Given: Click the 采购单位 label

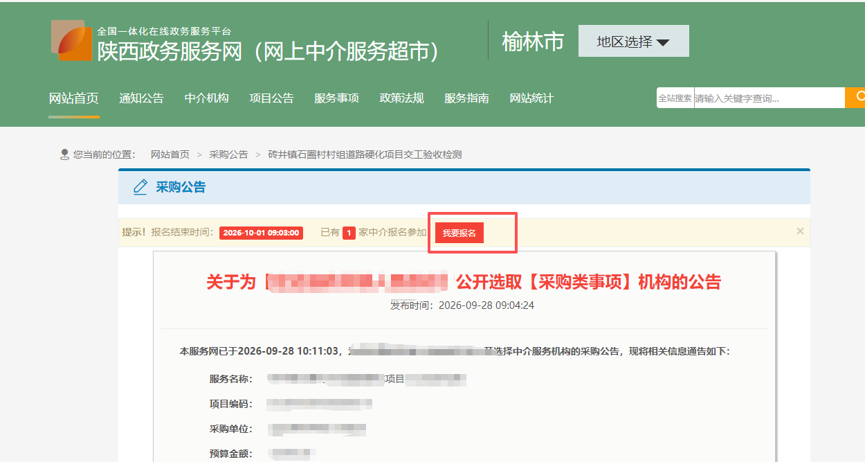Looking at the screenshot, I should point(231,429).
